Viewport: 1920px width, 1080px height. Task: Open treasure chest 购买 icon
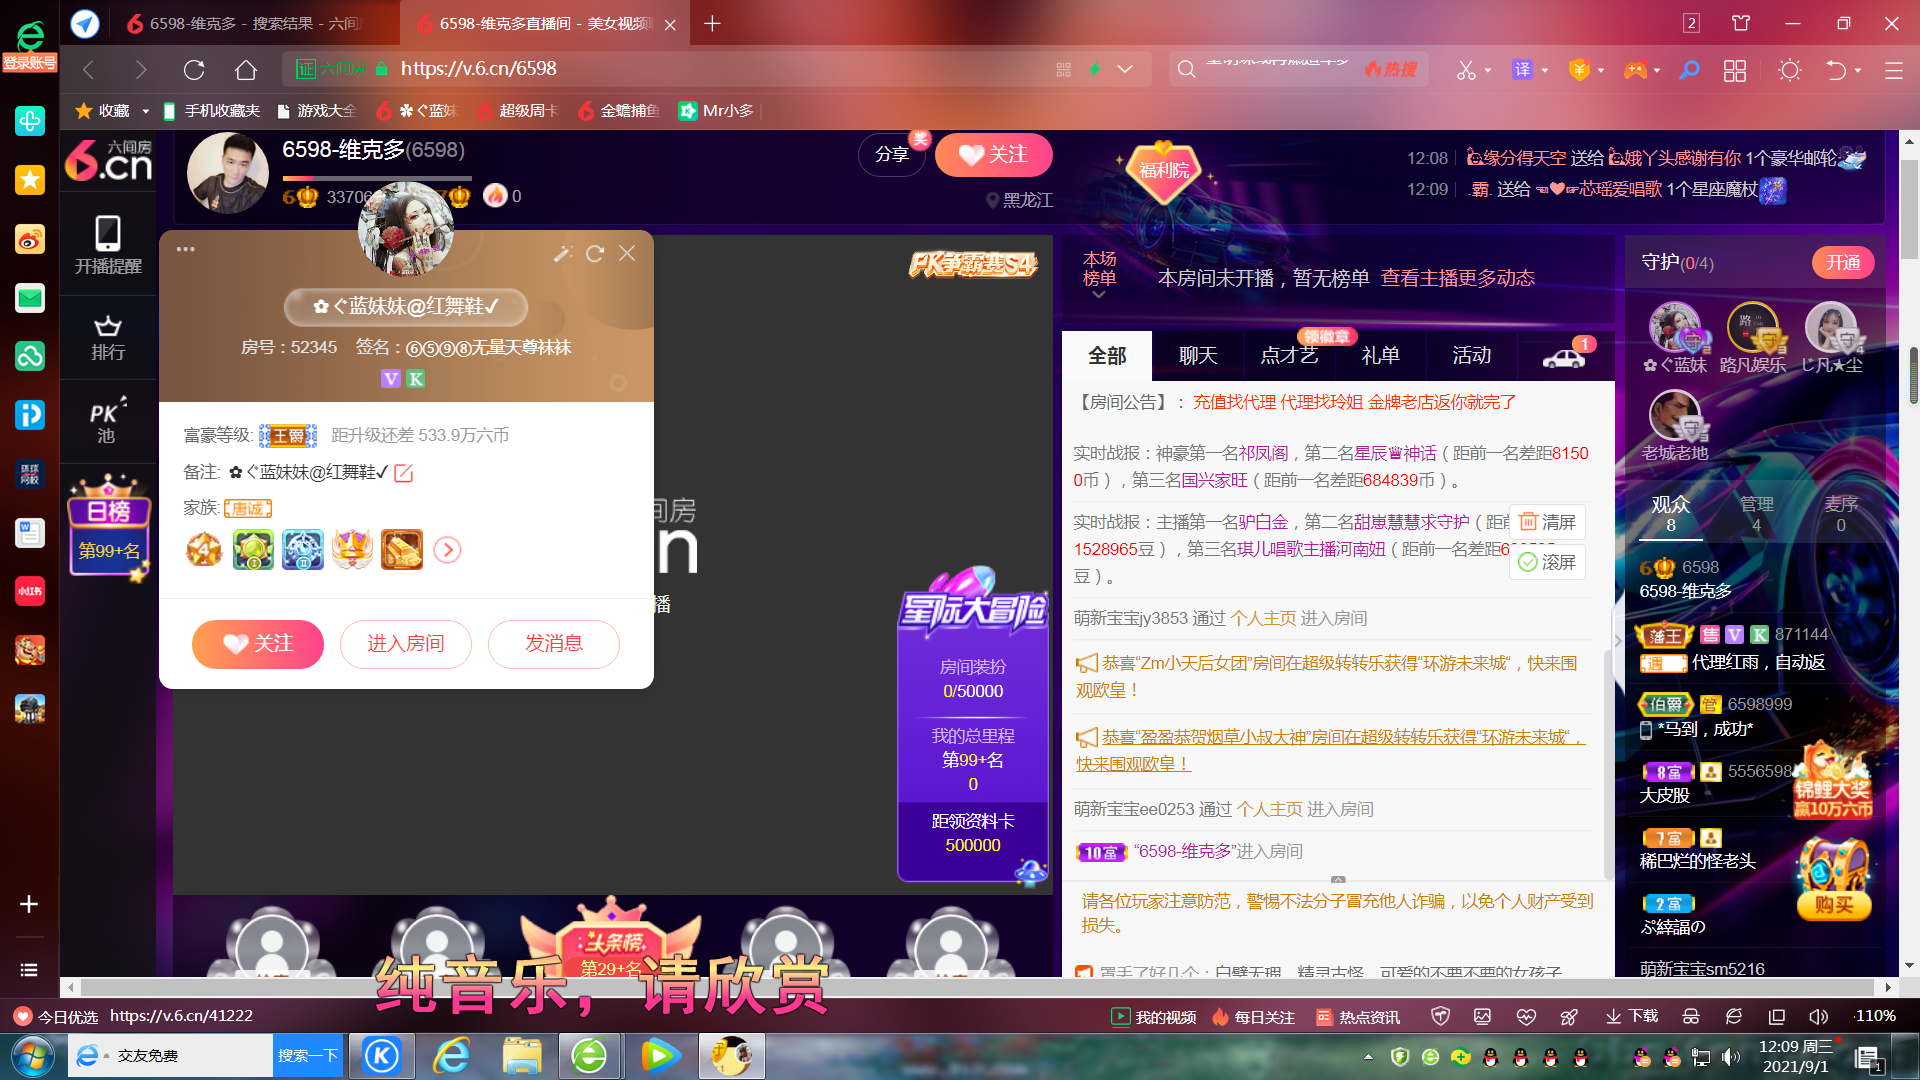[x=1834, y=880]
